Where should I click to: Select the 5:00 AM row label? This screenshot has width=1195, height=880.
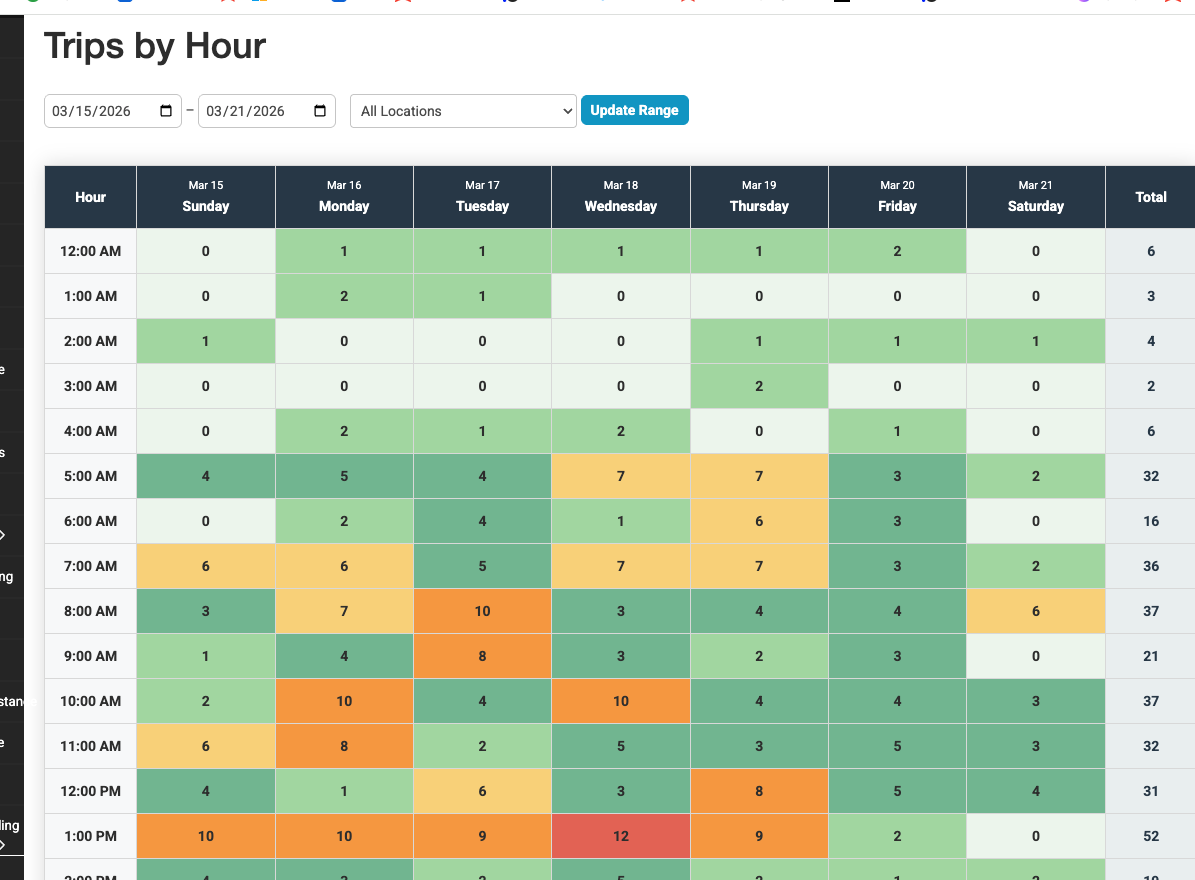point(90,476)
